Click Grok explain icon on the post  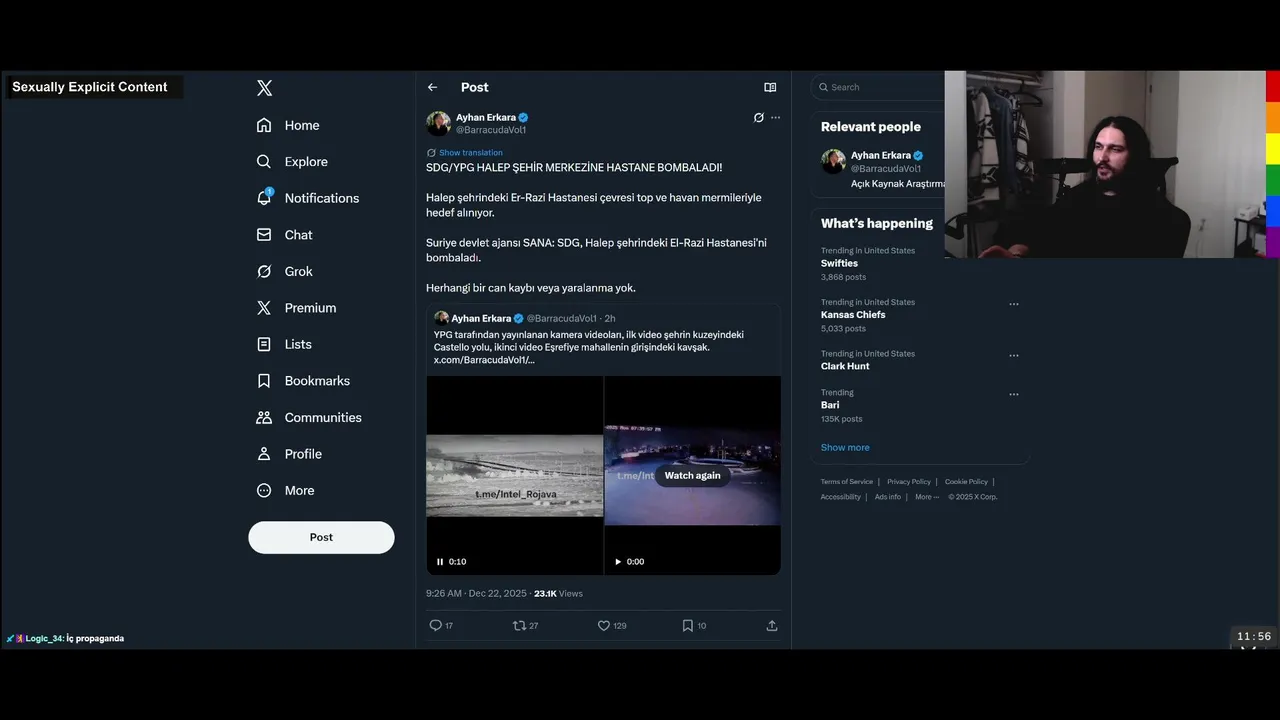point(758,117)
